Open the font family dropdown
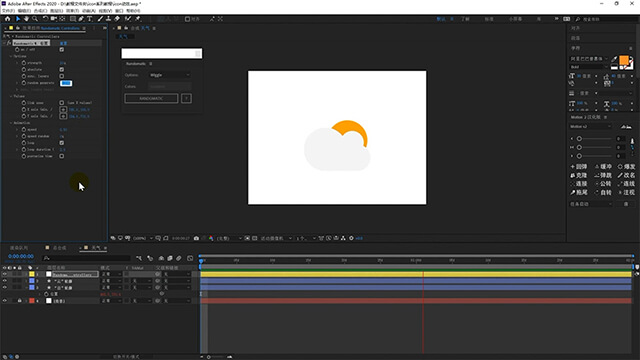Viewport: 640px width, 360px height. coord(589,59)
